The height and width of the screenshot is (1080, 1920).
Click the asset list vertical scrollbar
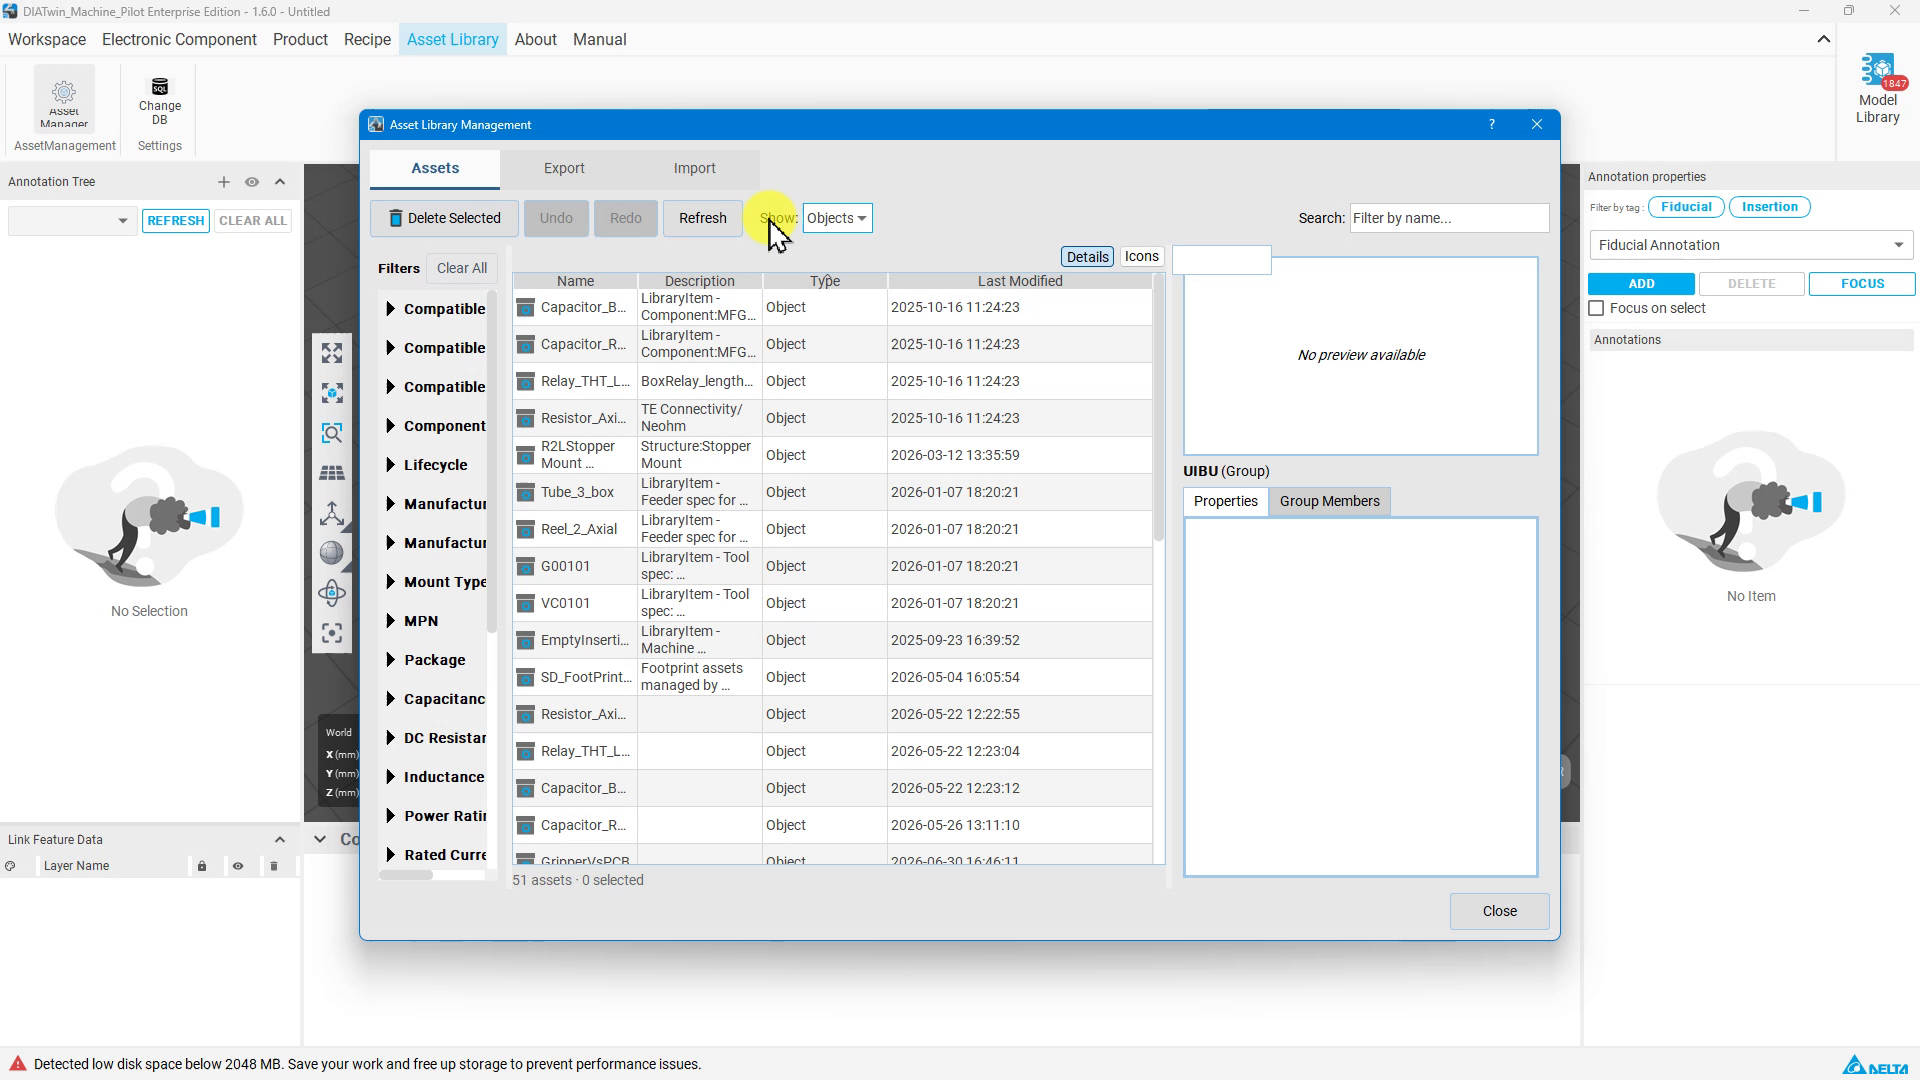(x=1159, y=408)
